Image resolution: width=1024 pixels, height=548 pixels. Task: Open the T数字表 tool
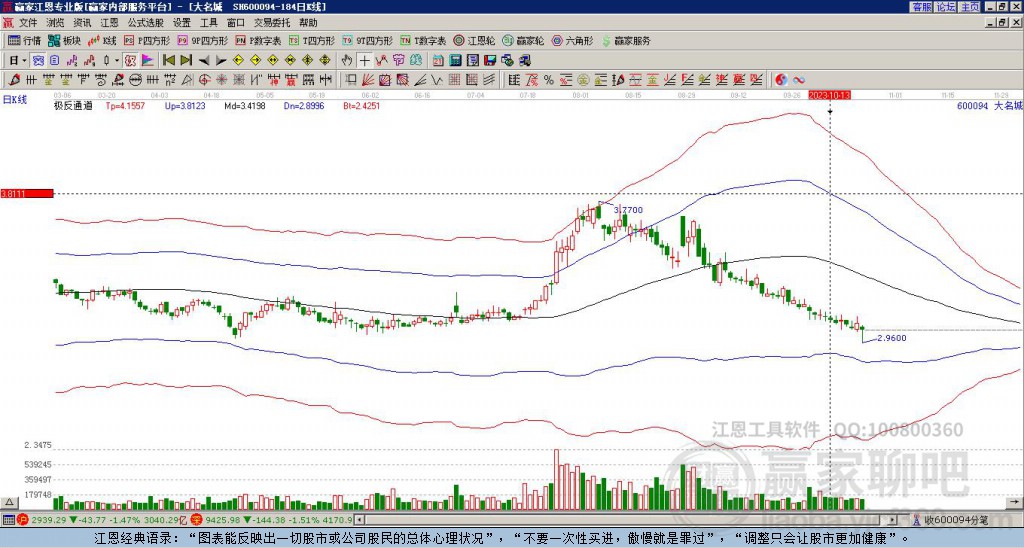click(423, 40)
